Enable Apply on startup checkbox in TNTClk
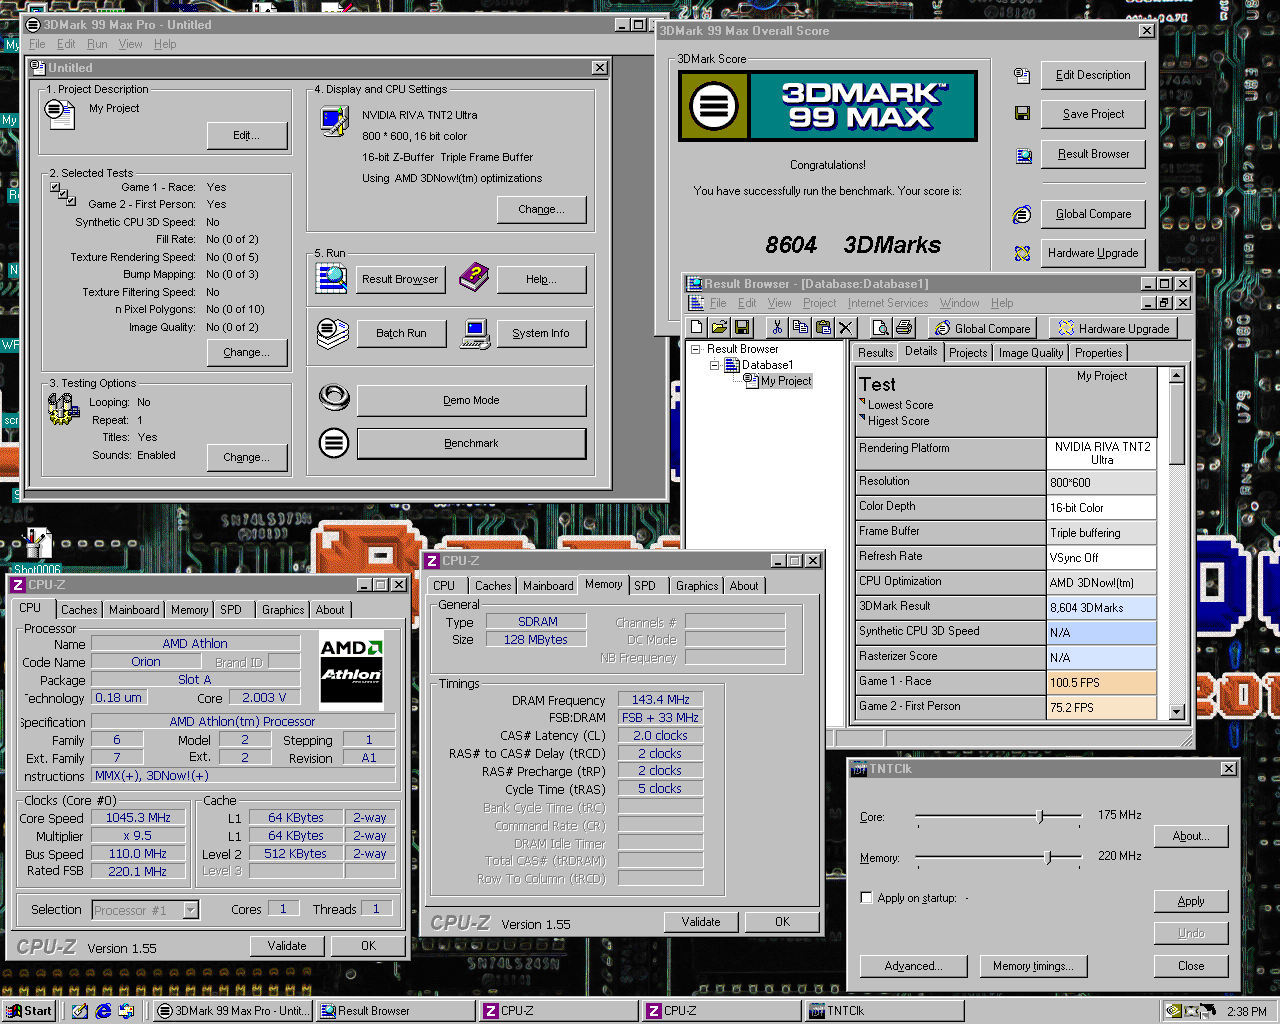 (x=866, y=898)
